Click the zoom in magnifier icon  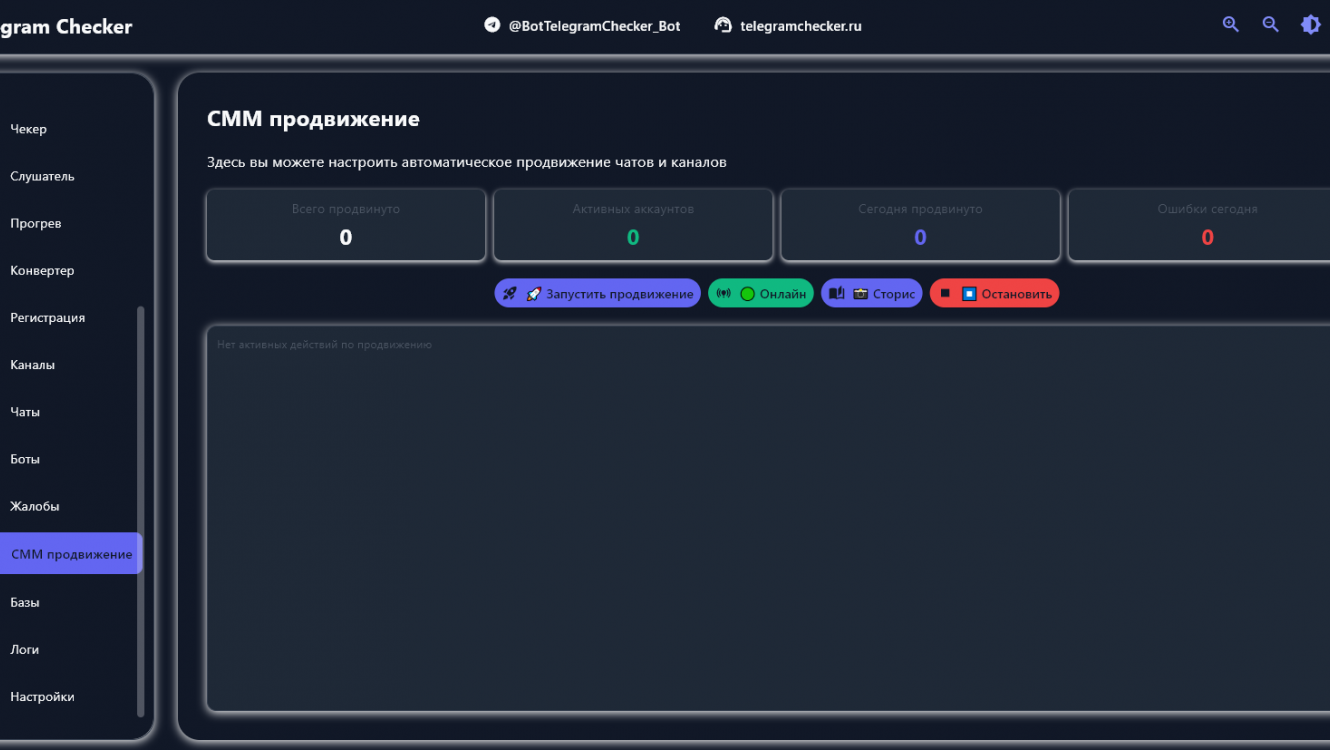[1231, 25]
